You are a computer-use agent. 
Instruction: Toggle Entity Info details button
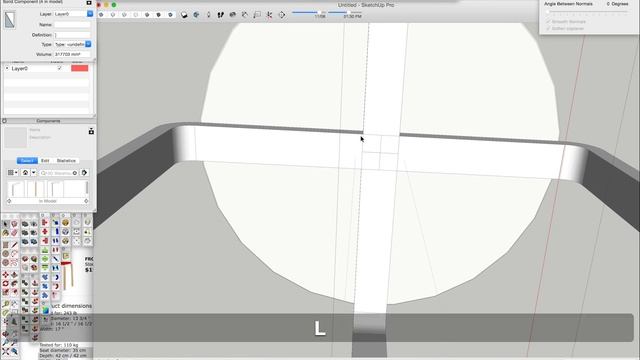click(x=89, y=3)
